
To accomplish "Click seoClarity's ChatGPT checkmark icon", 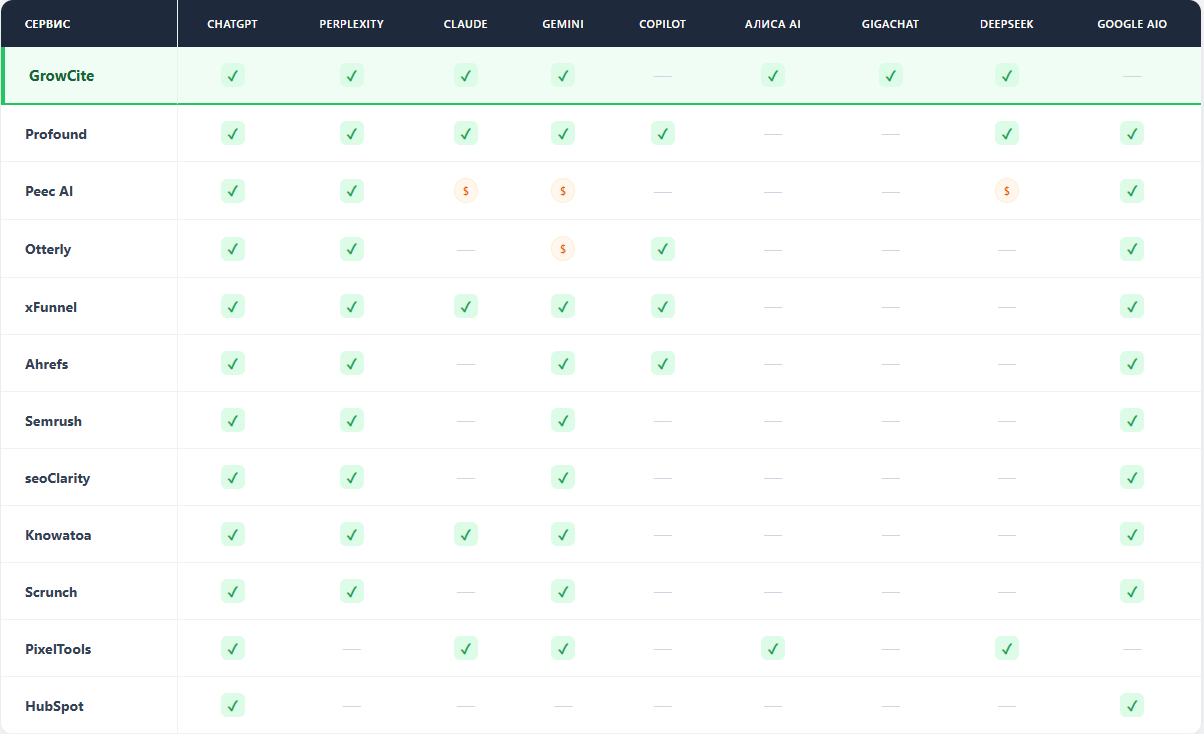I will [x=233, y=477].
